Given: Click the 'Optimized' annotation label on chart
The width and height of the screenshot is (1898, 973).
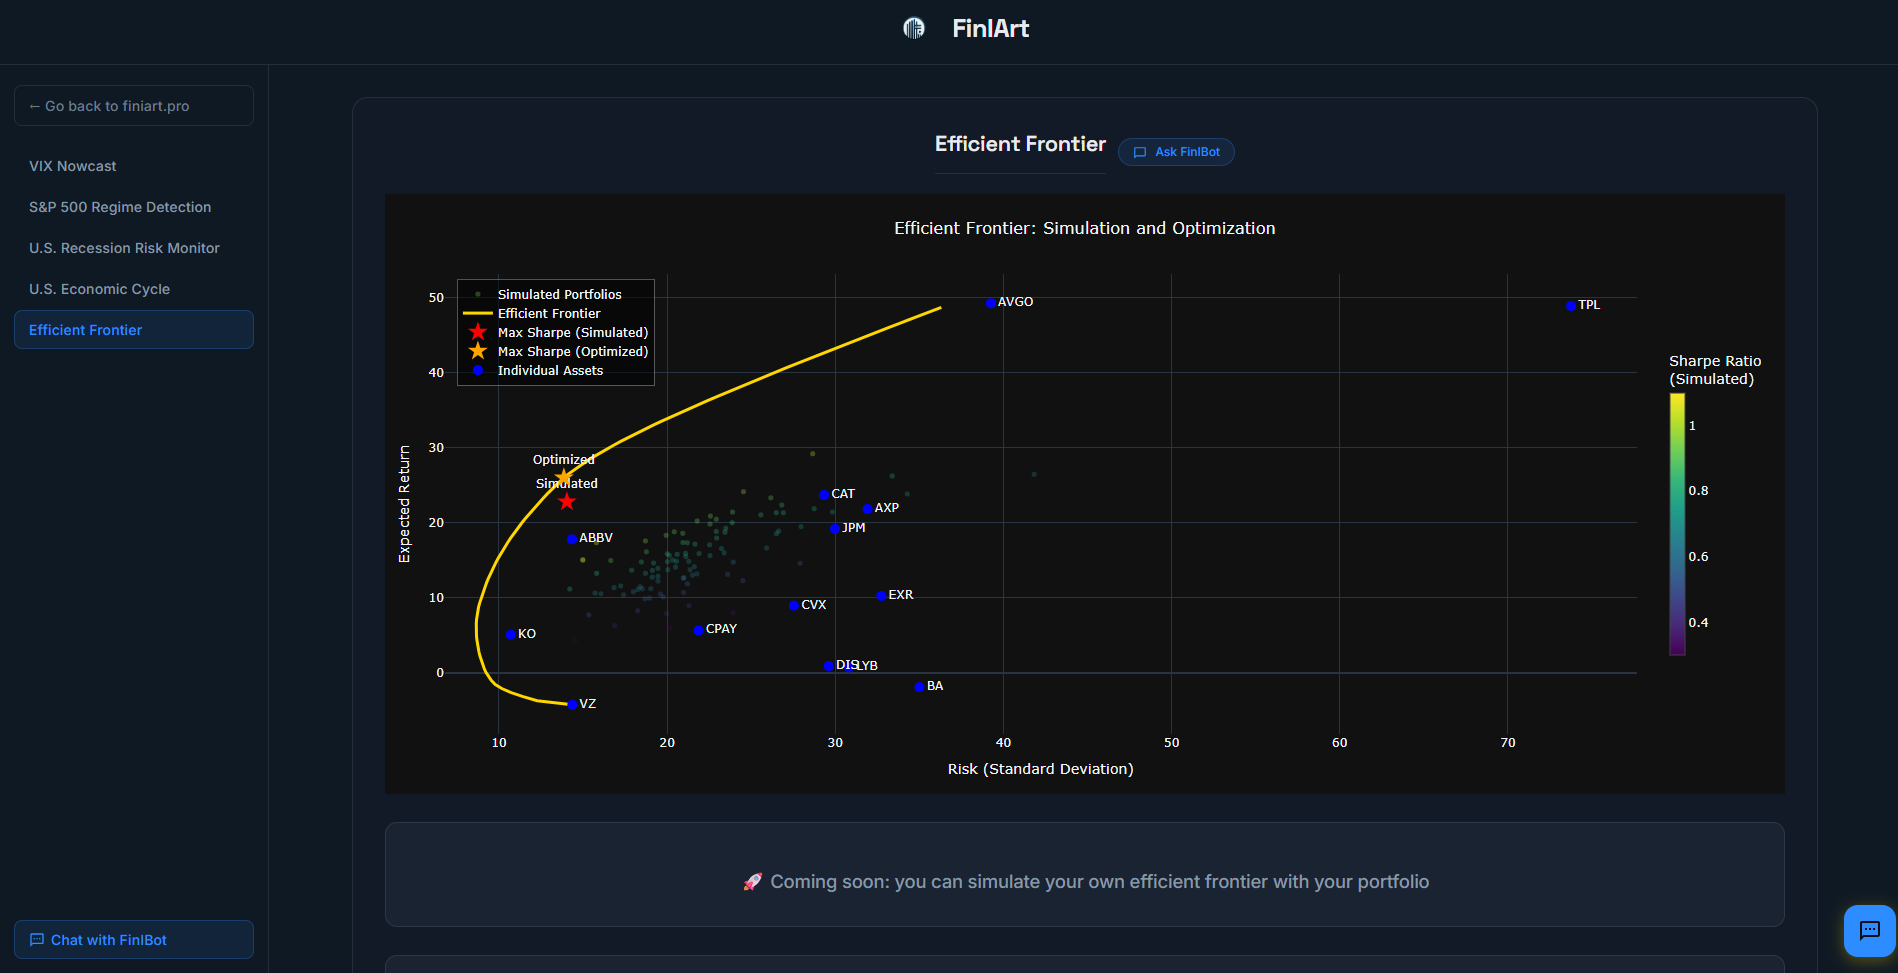Looking at the screenshot, I should point(563,460).
